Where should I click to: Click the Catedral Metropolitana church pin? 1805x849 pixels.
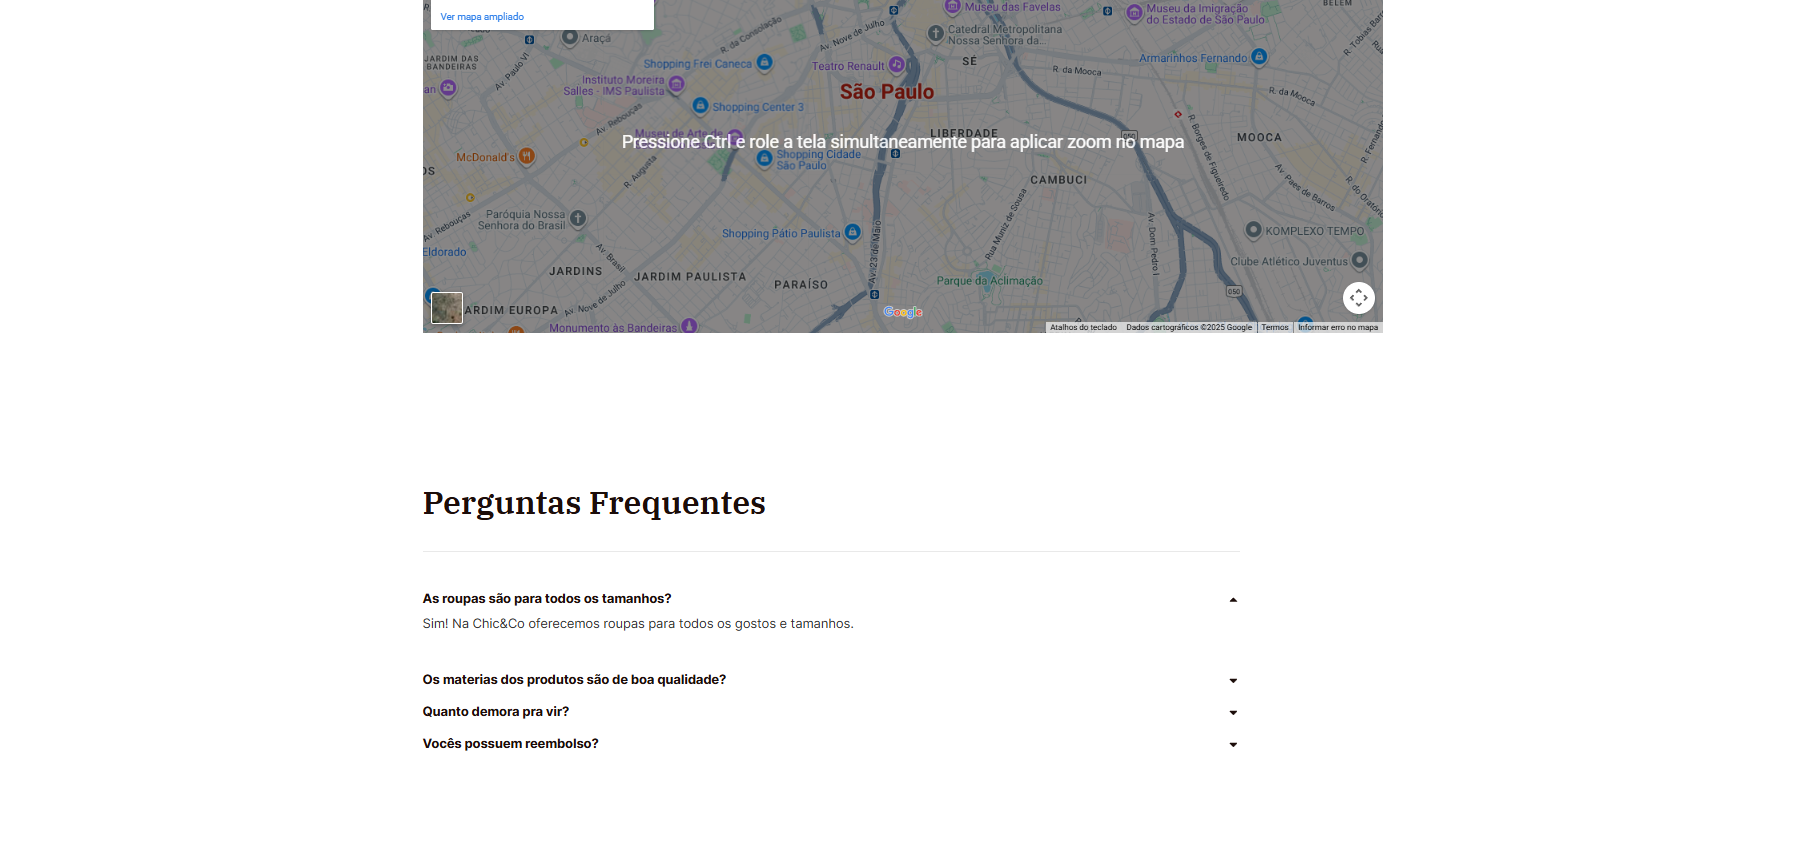pos(936,34)
